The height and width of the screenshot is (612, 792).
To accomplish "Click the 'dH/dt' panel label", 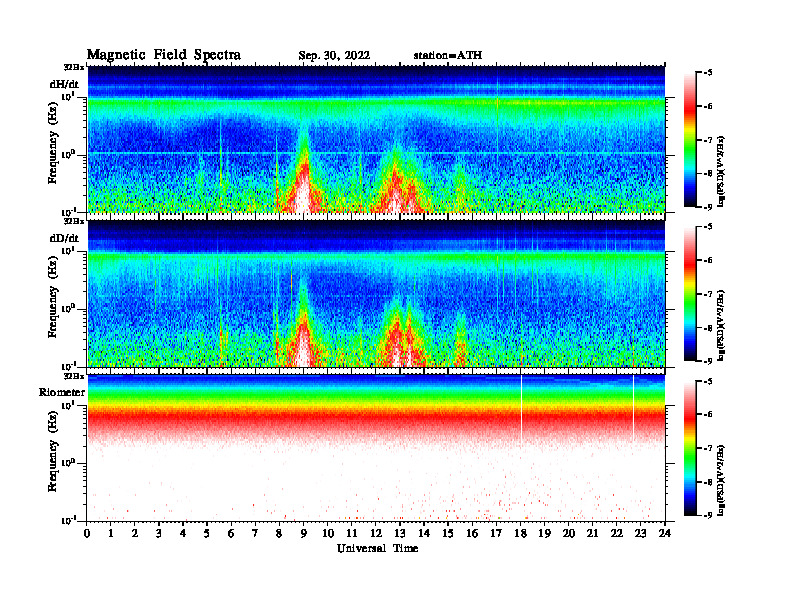I will [x=64, y=84].
